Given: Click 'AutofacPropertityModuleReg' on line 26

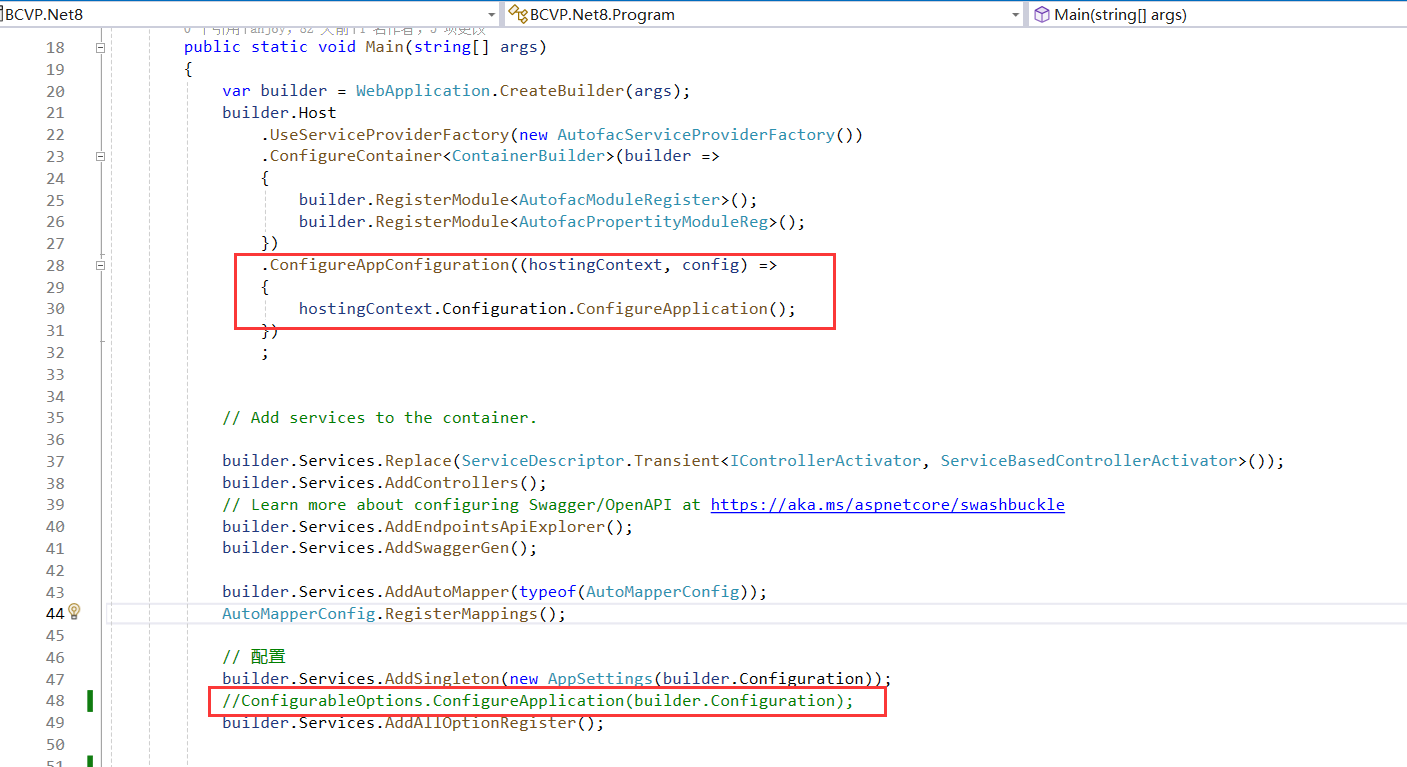Looking at the screenshot, I should 643,221.
